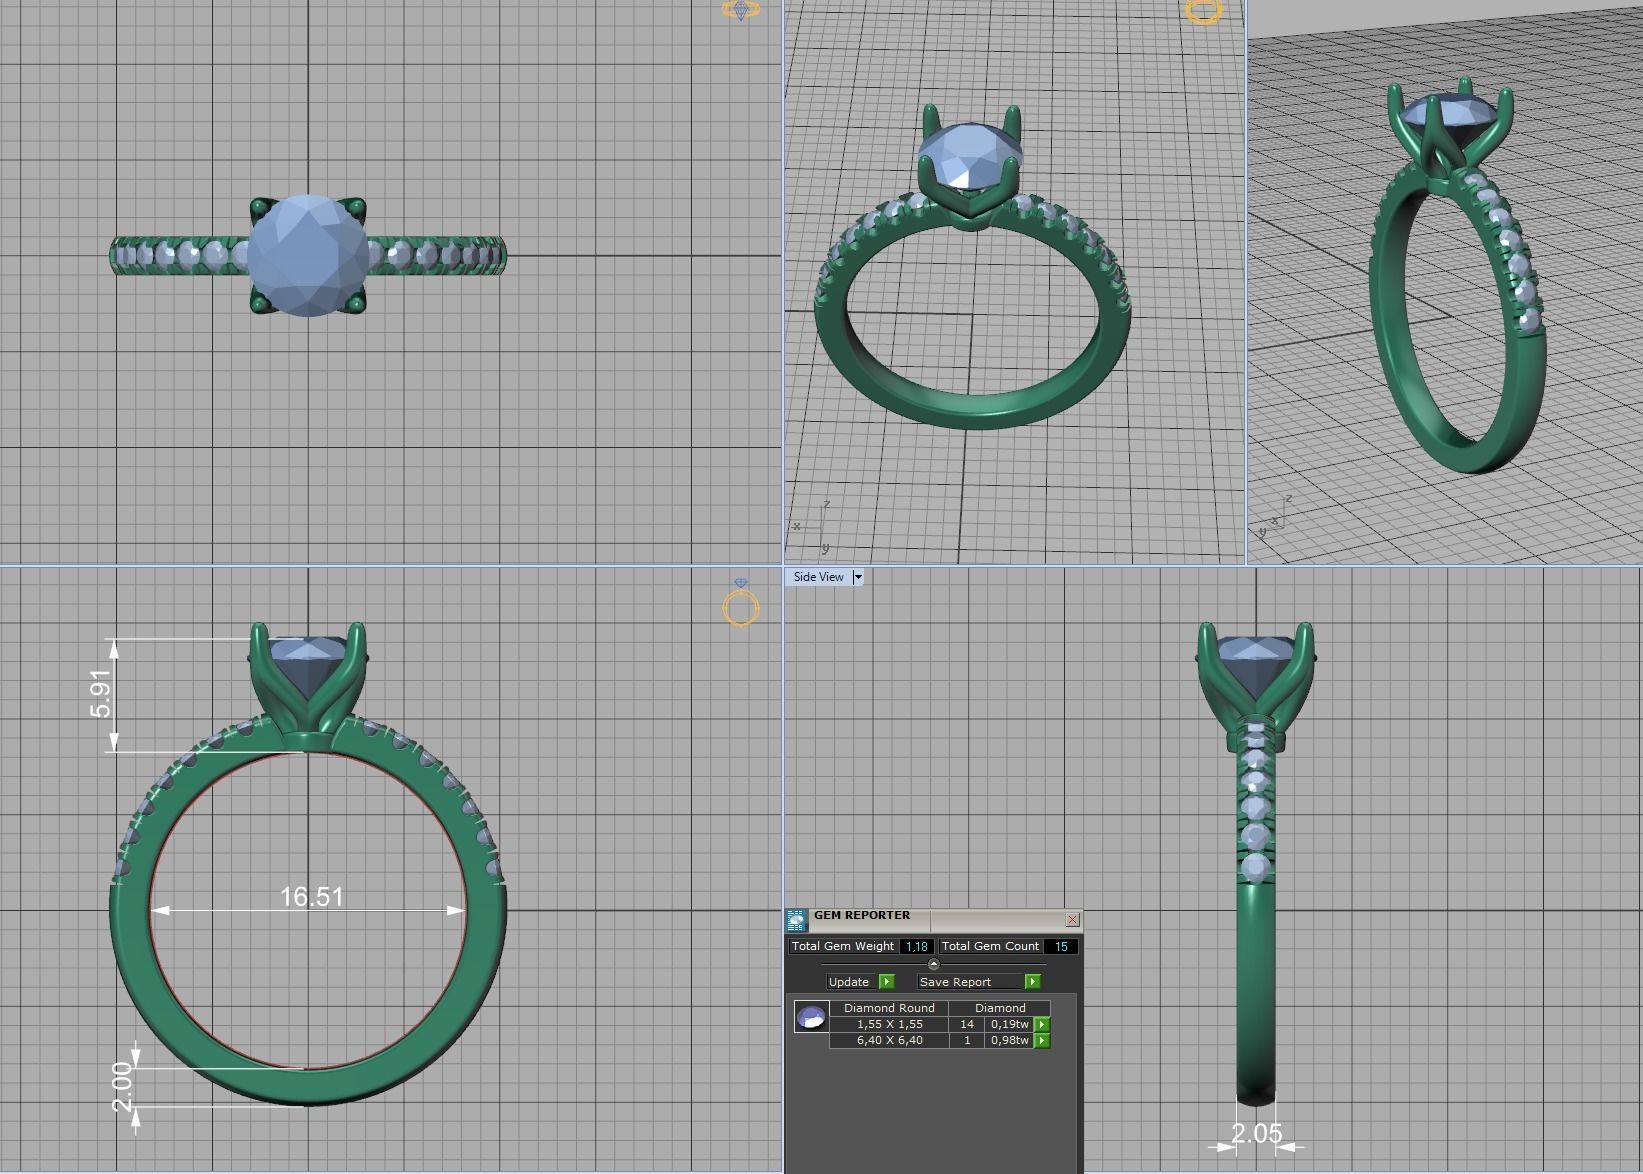Click the green arrow for the 0,19tw row
The height and width of the screenshot is (1174, 1643).
coord(1042,1025)
